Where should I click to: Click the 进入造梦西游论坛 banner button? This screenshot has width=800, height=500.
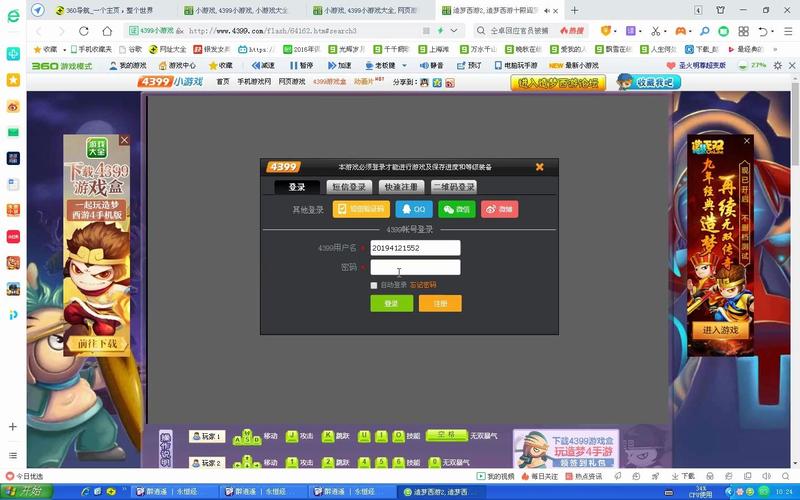[x=558, y=83]
